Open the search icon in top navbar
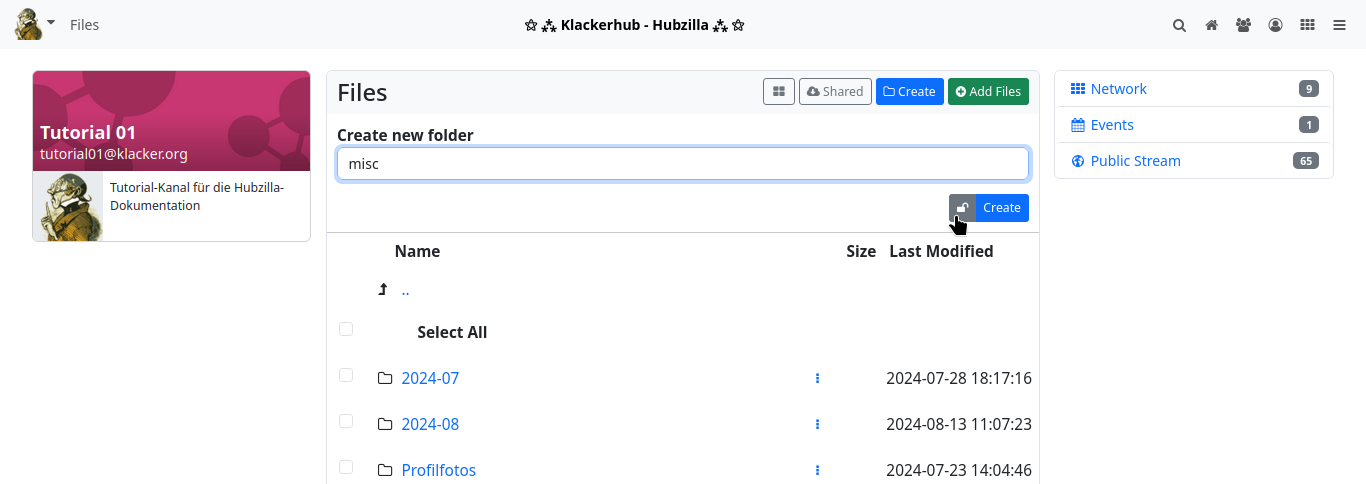 tap(1179, 25)
